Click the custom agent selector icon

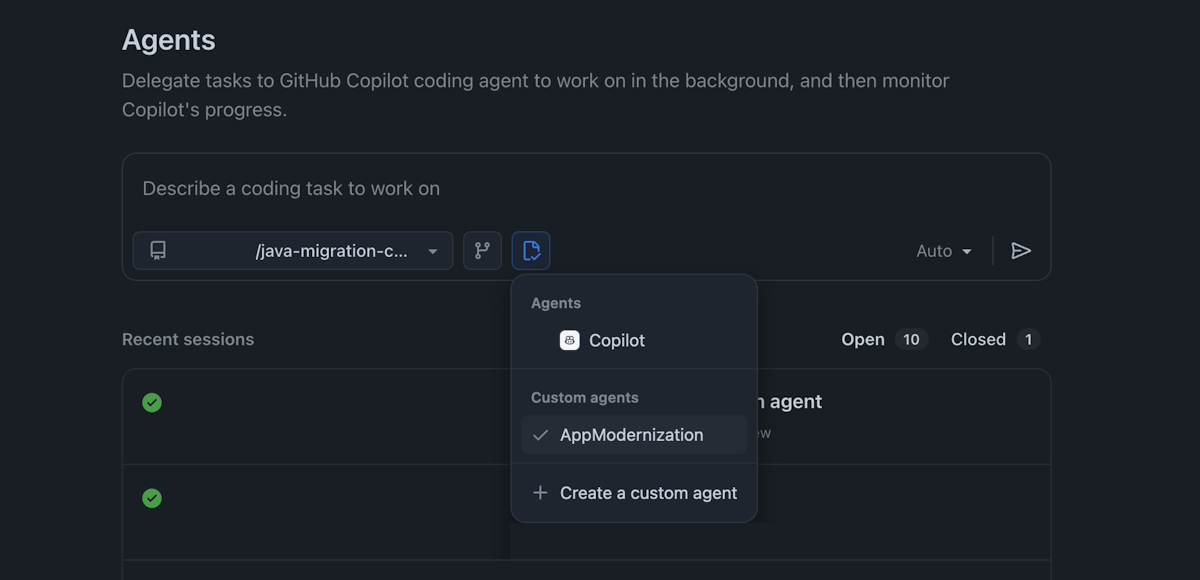531,251
